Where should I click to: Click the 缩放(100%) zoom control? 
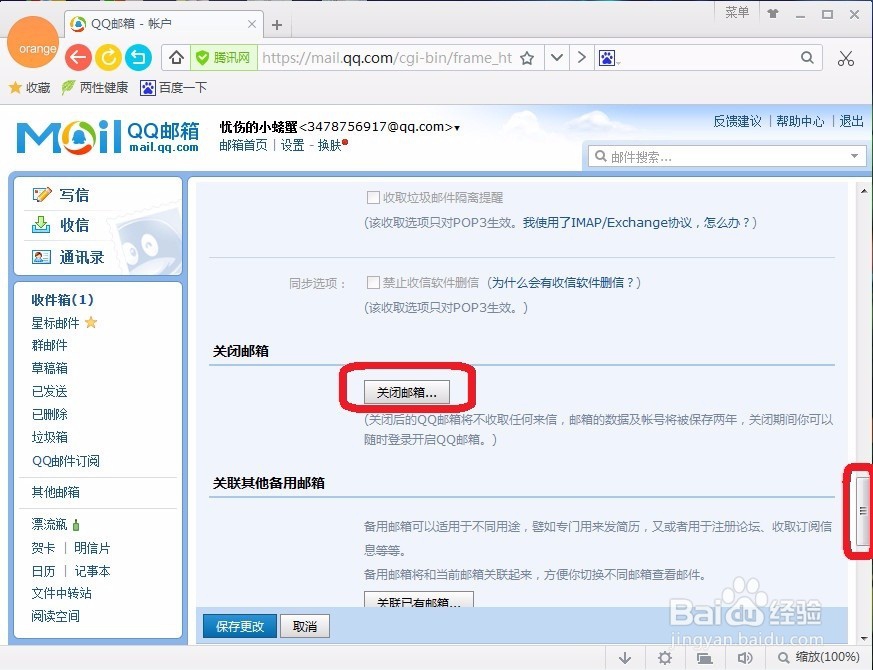(x=822, y=658)
